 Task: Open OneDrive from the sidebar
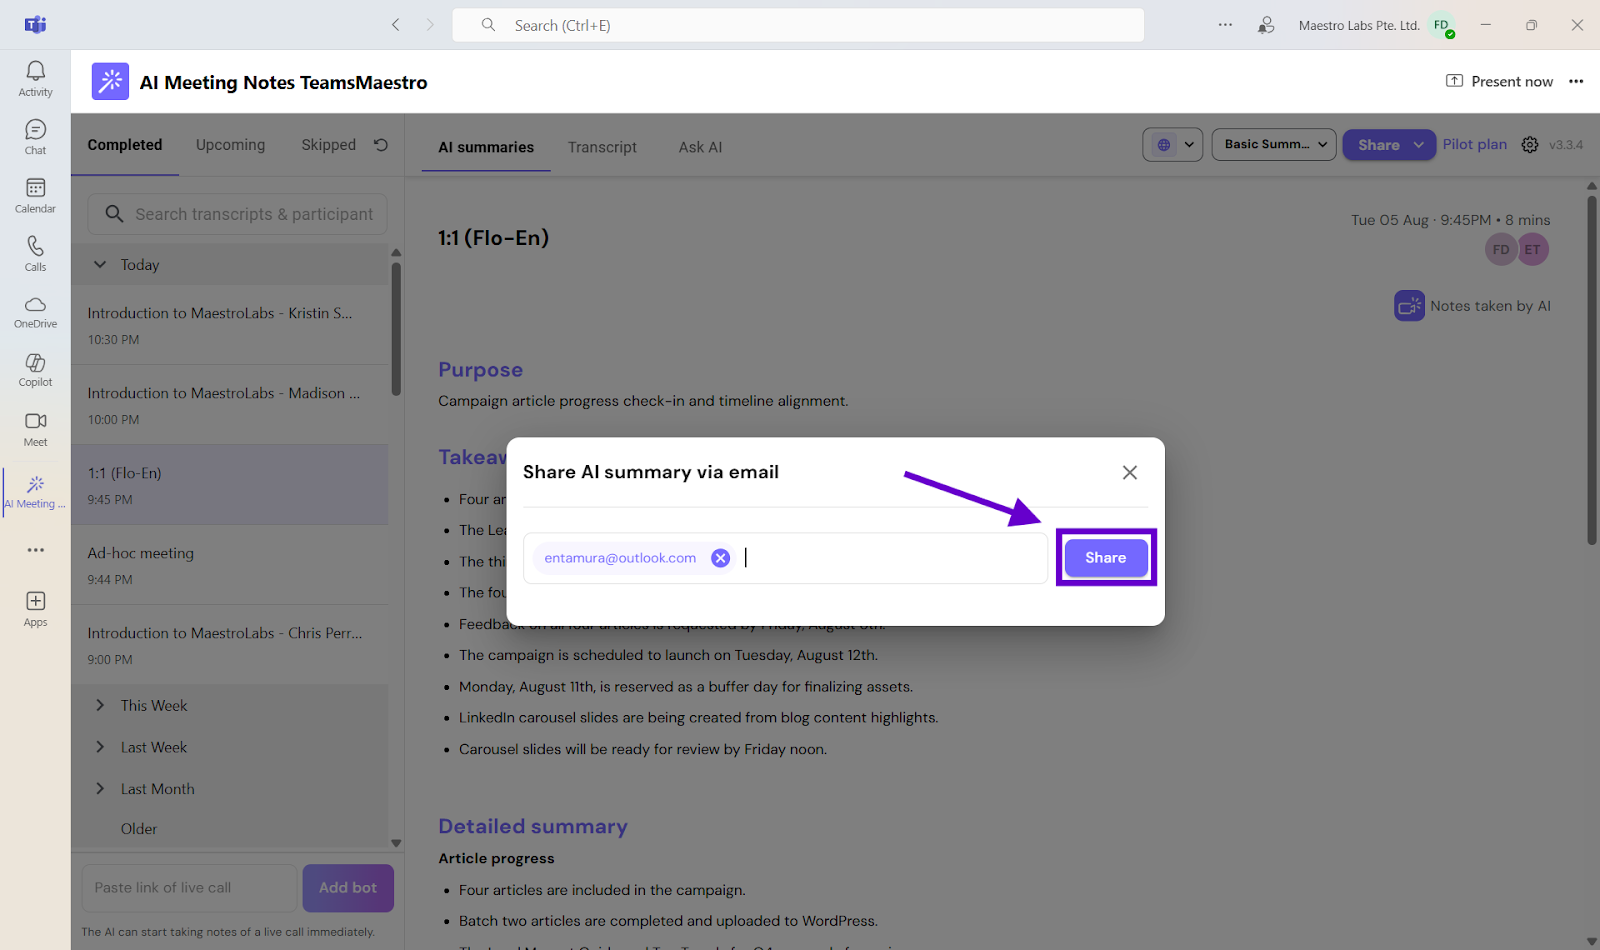pyautogui.click(x=35, y=312)
